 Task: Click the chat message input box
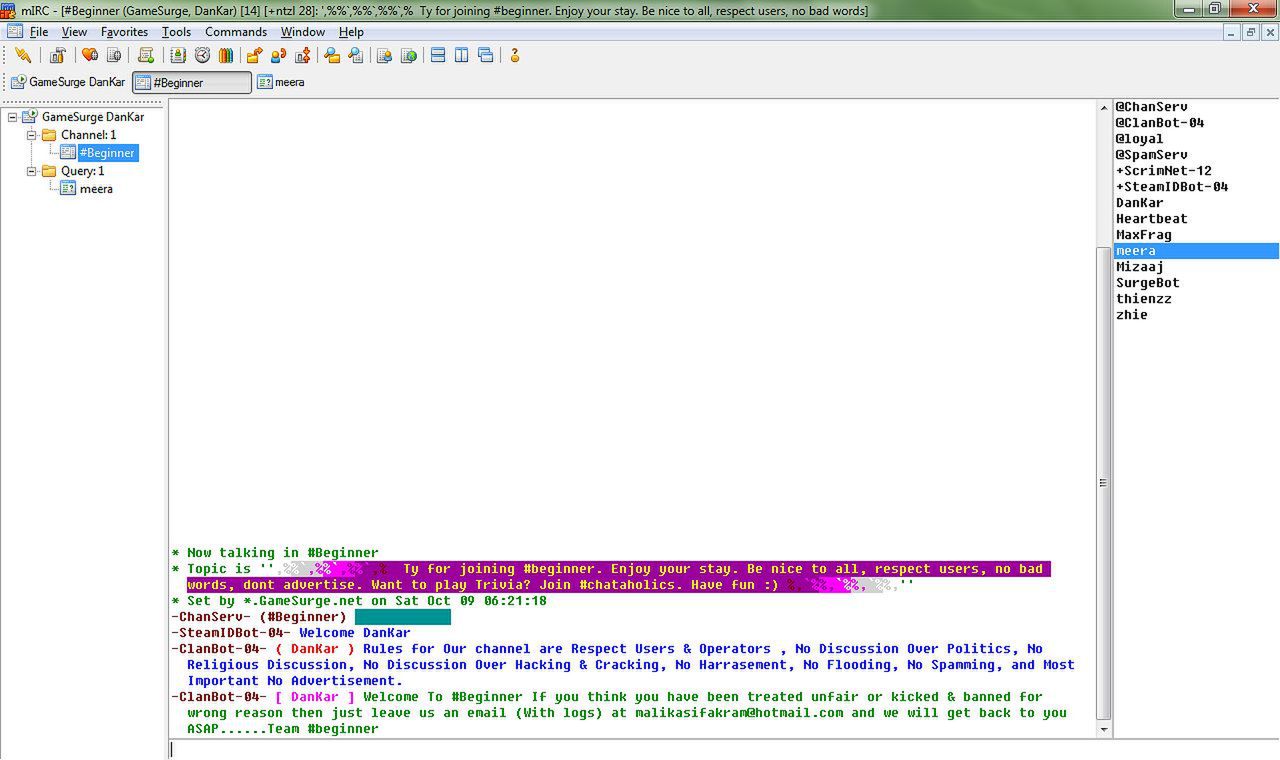tap(640, 749)
